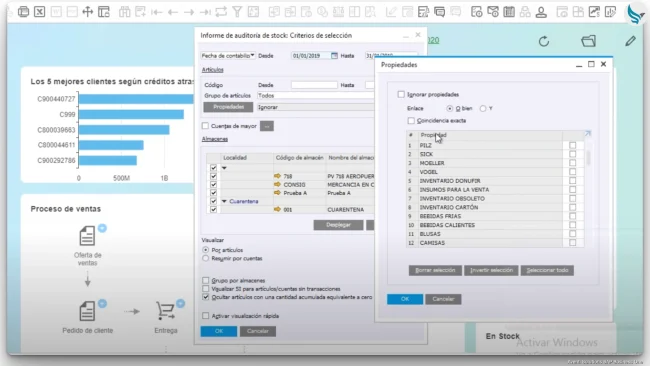Click the Next Record right arrow
Screen dimensions: 650x366
coord(189,12)
